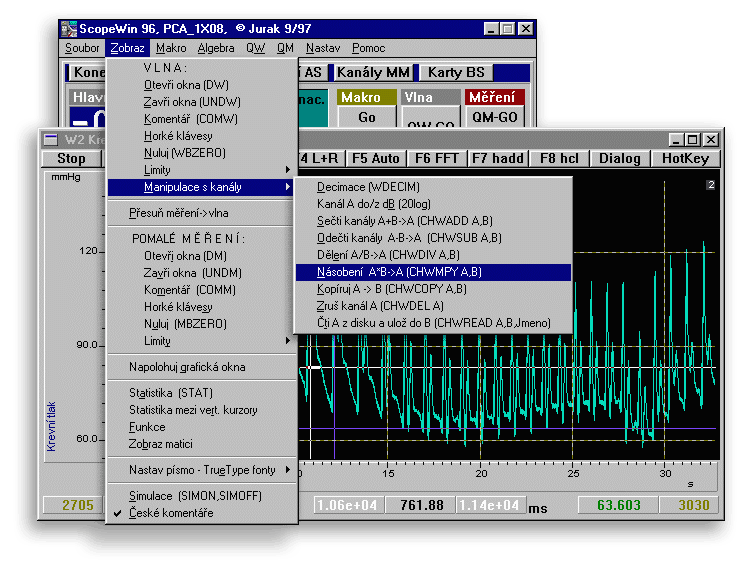Click the HotKey button

click(685, 158)
